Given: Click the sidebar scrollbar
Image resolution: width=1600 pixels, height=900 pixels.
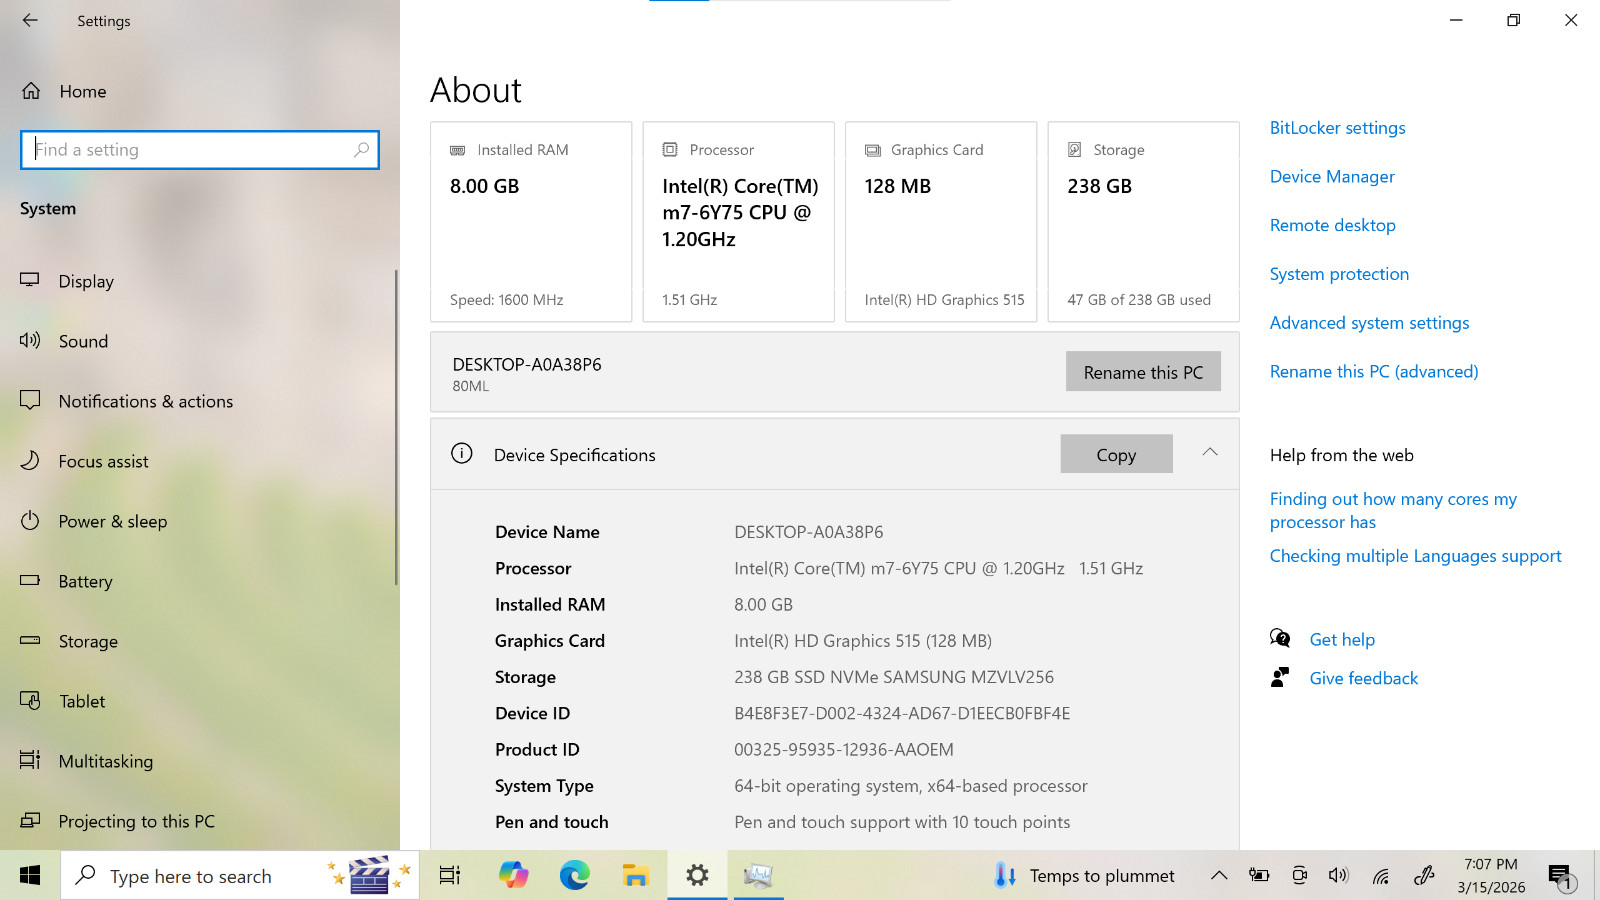Looking at the screenshot, I should 396,428.
